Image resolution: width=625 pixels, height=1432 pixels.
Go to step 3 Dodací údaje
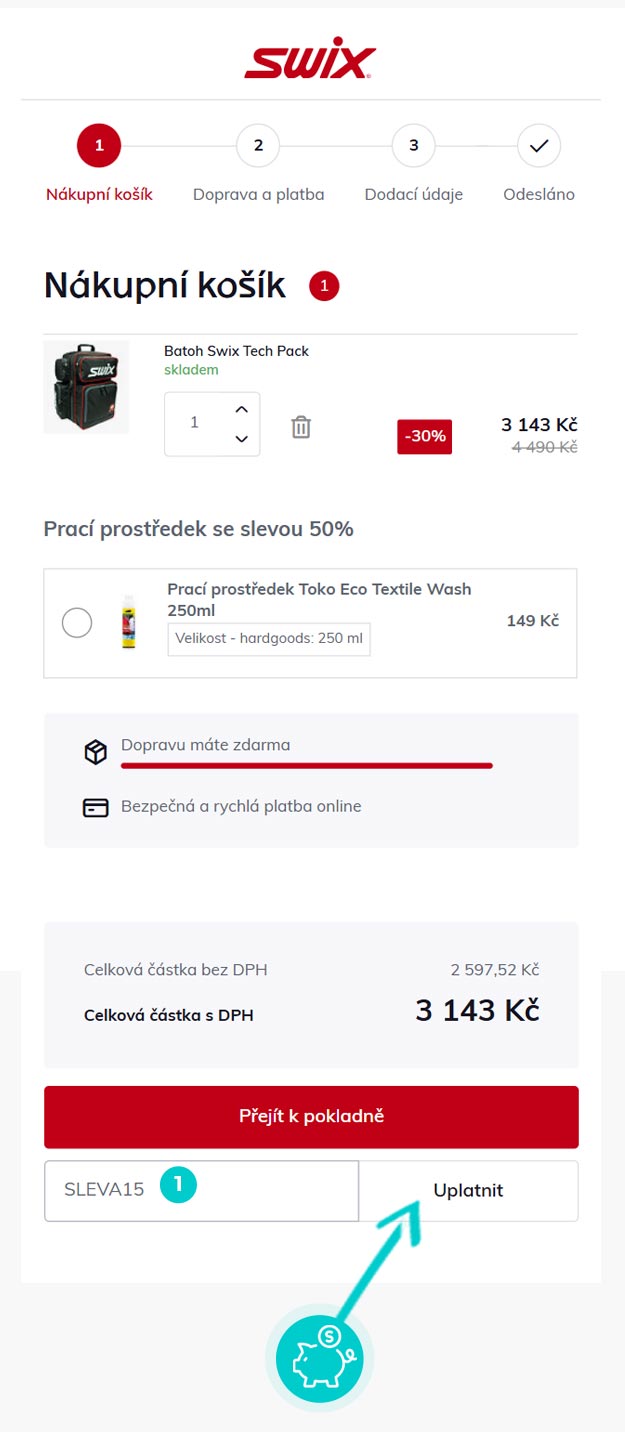[413, 146]
